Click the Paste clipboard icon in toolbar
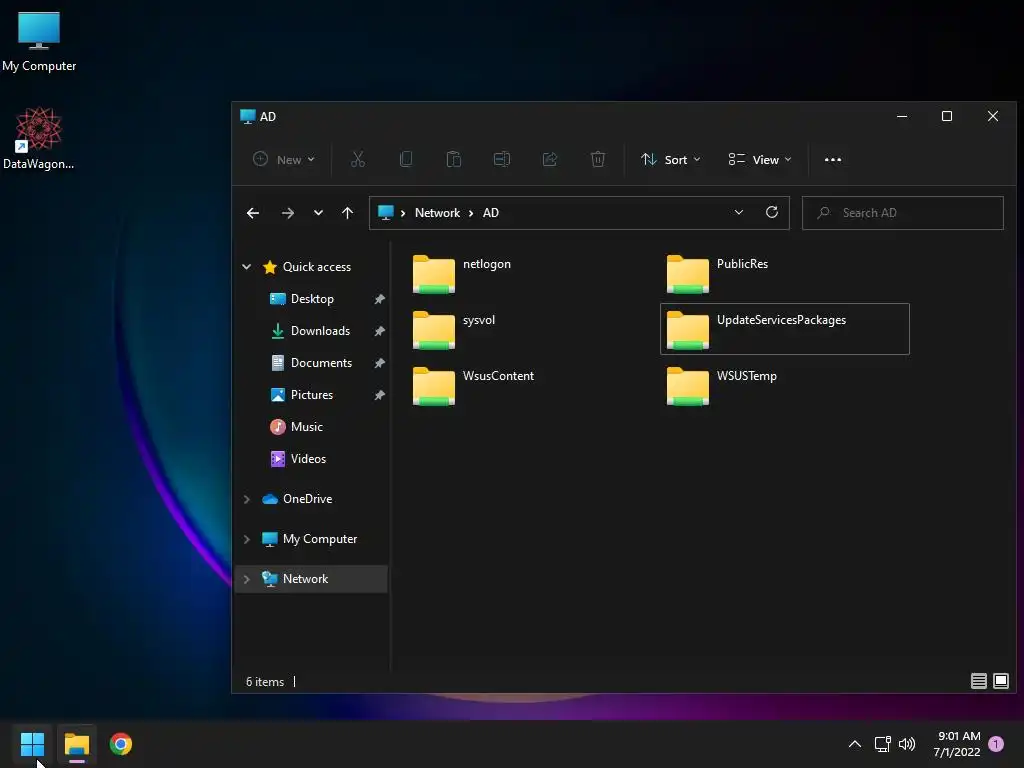The width and height of the screenshot is (1024, 768). click(x=454, y=159)
